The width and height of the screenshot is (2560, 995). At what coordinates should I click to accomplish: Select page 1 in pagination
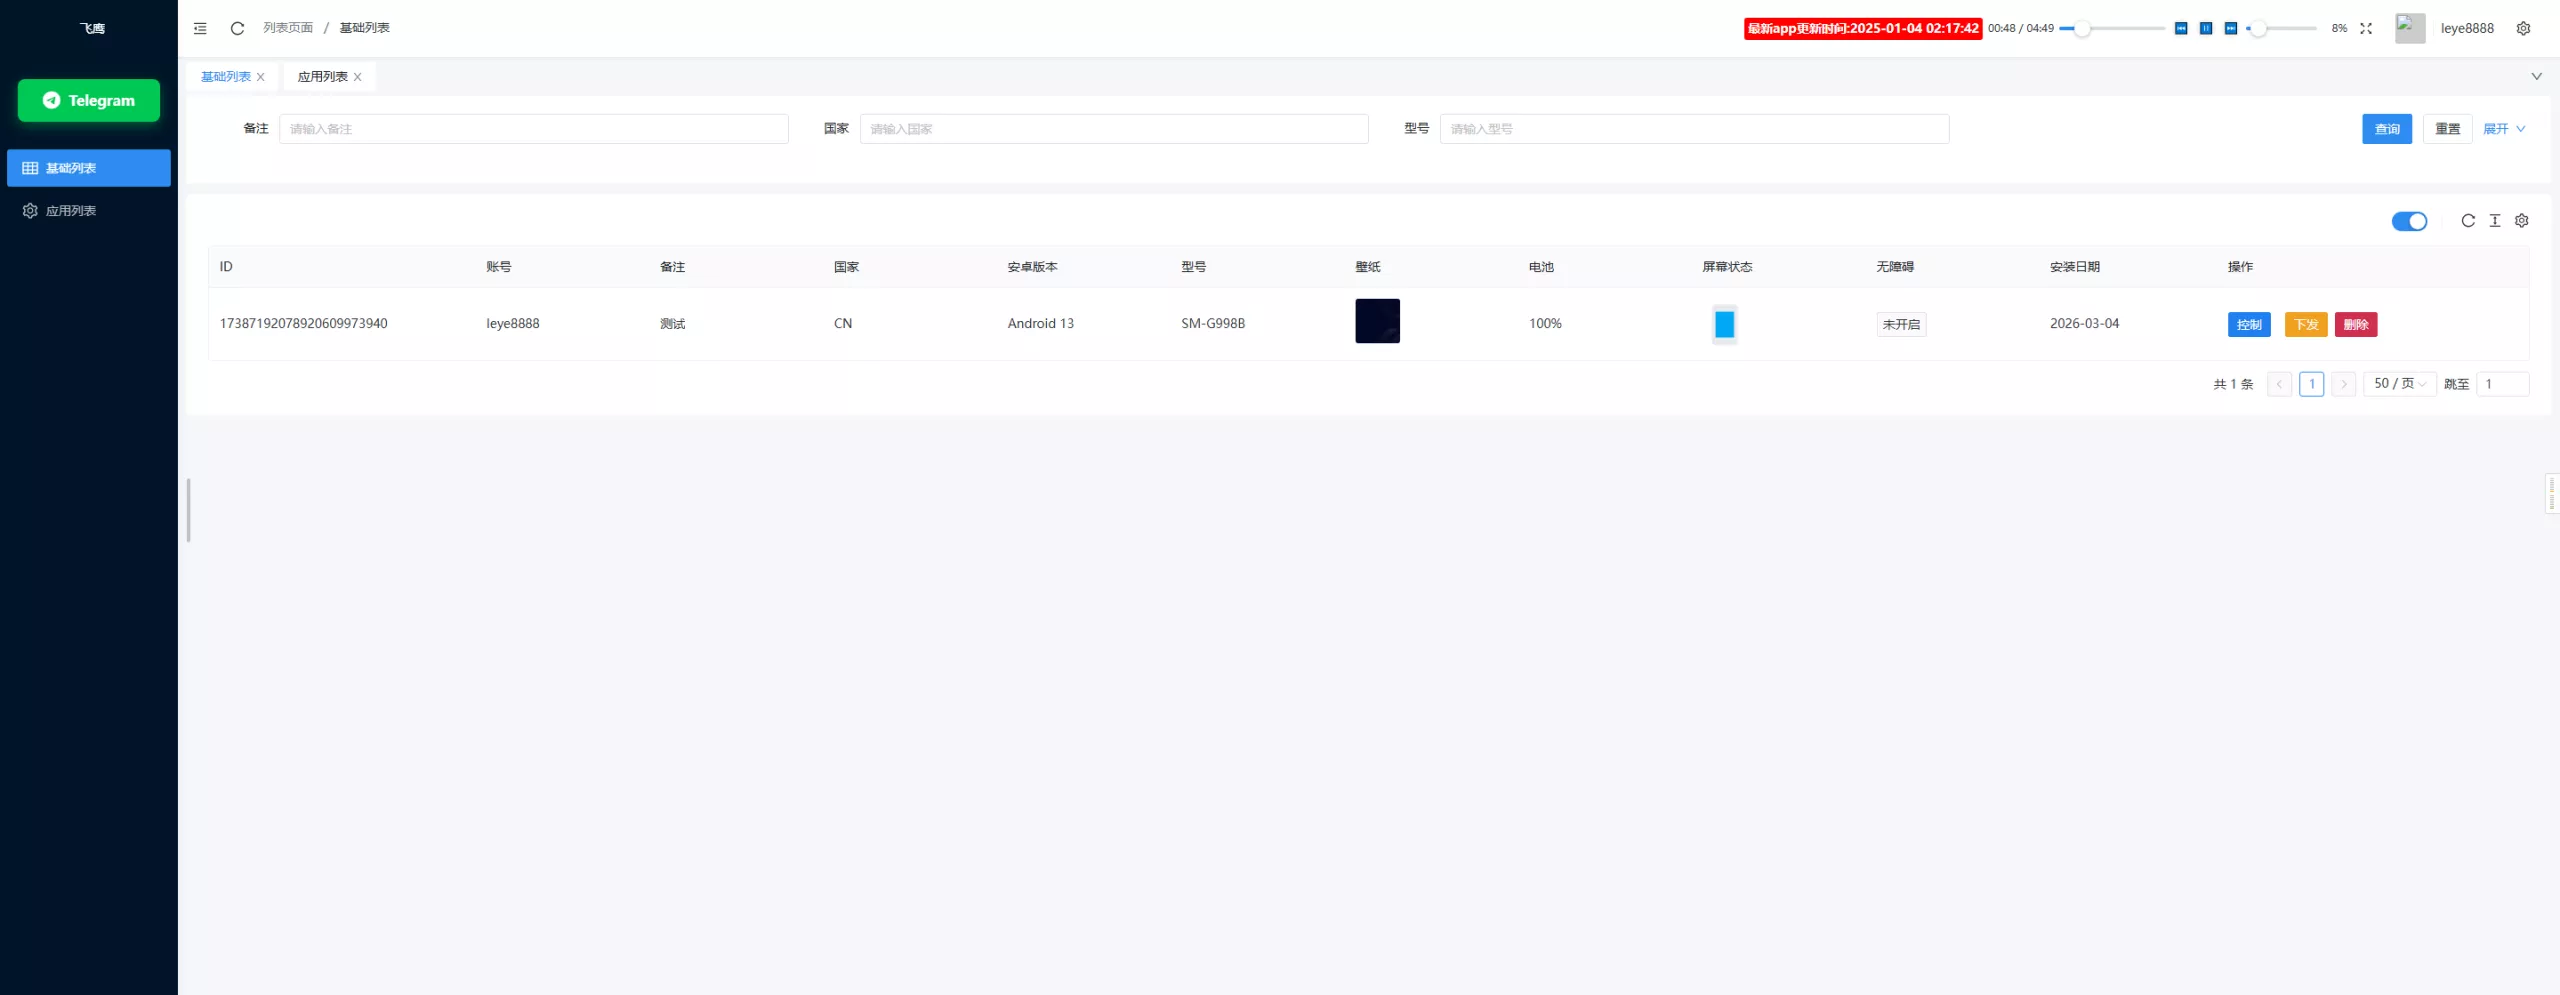(x=2311, y=384)
